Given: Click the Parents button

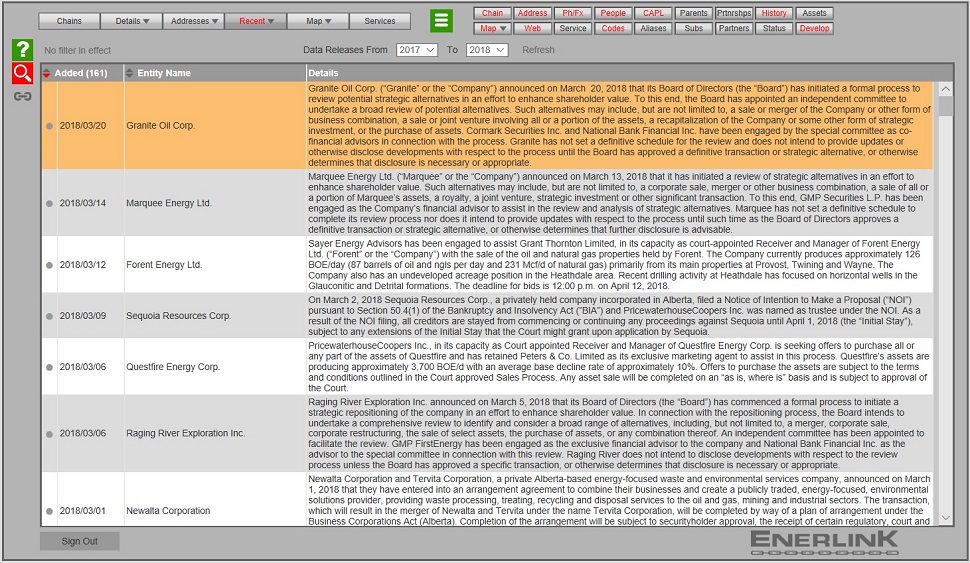Looking at the screenshot, I should tap(693, 13).
